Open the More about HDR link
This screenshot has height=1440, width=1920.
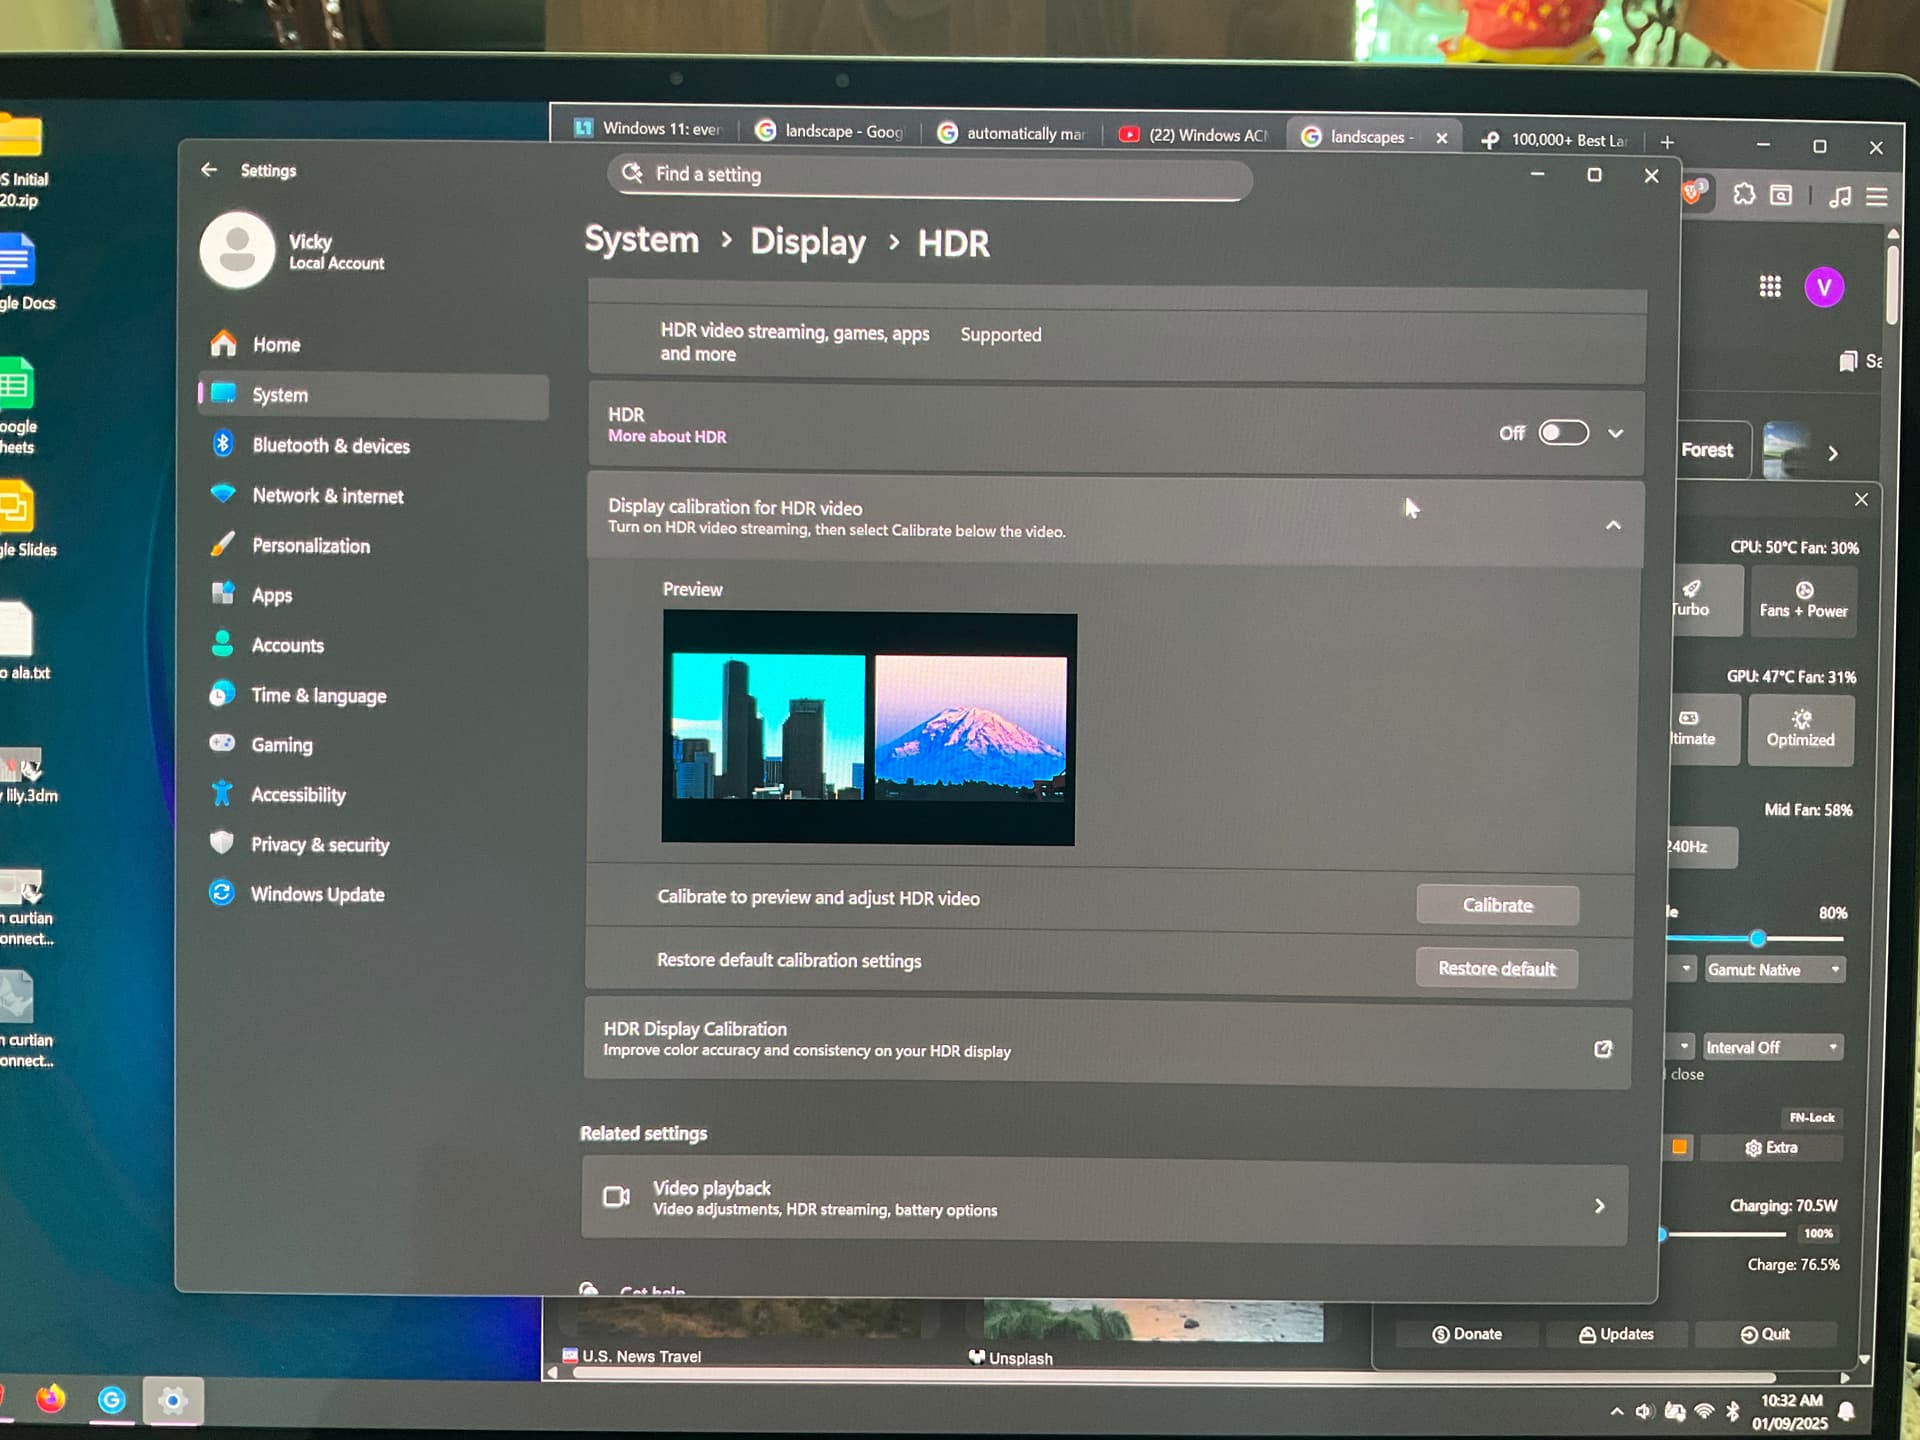pyautogui.click(x=667, y=437)
